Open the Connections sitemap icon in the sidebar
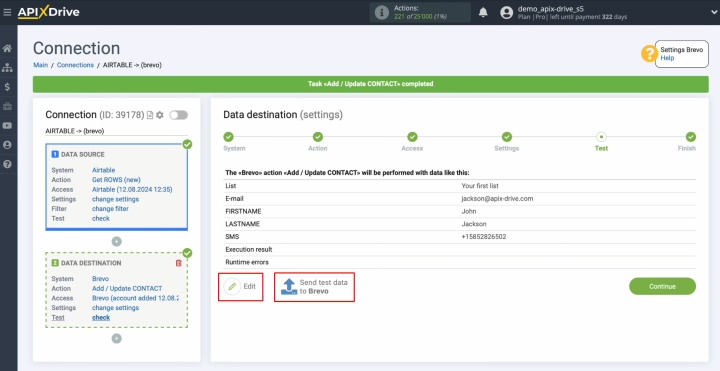Image resolution: width=720 pixels, height=371 pixels. point(7,68)
